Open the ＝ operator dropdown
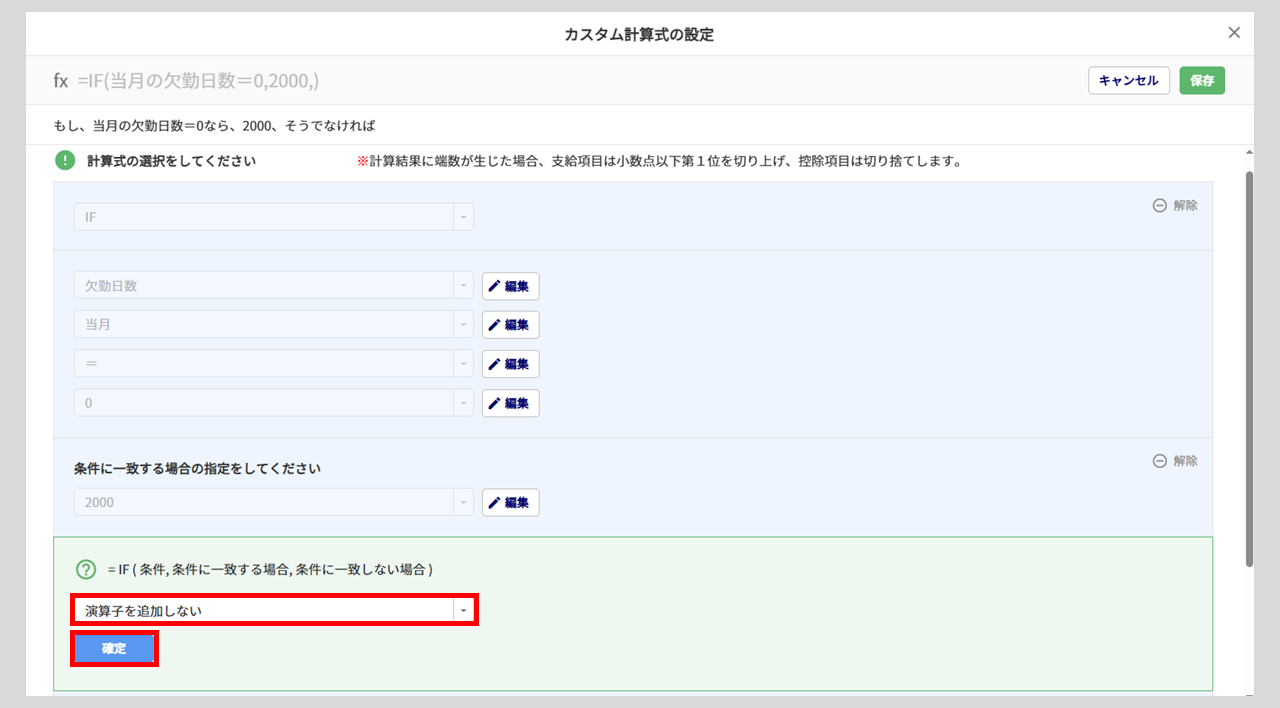 point(274,364)
